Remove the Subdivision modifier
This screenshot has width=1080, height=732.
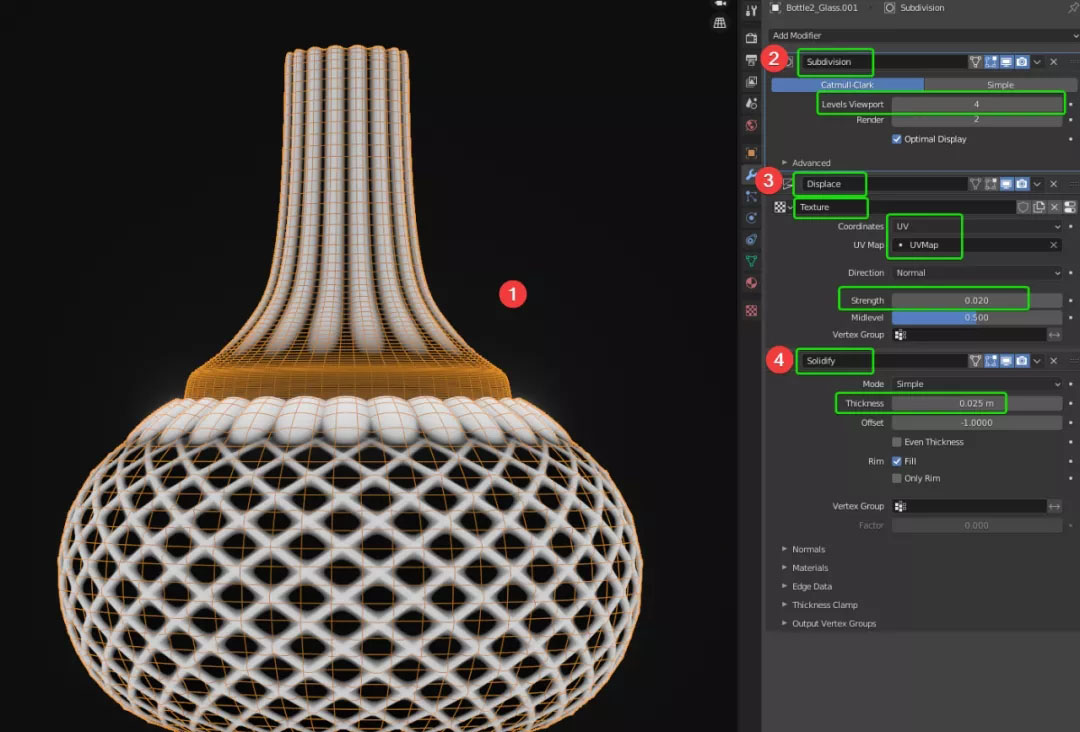(x=1054, y=62)
